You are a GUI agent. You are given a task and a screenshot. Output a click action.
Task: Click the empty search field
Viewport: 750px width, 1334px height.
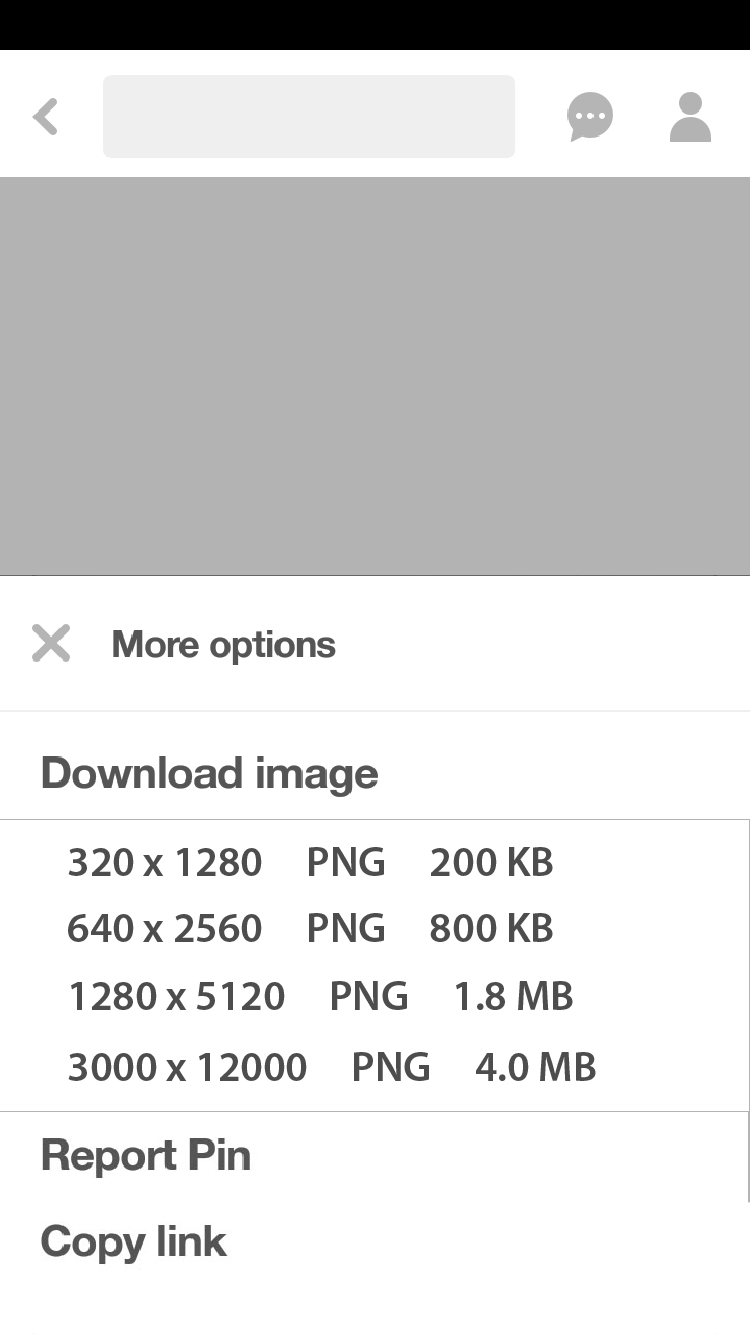[x=309, y=116]
